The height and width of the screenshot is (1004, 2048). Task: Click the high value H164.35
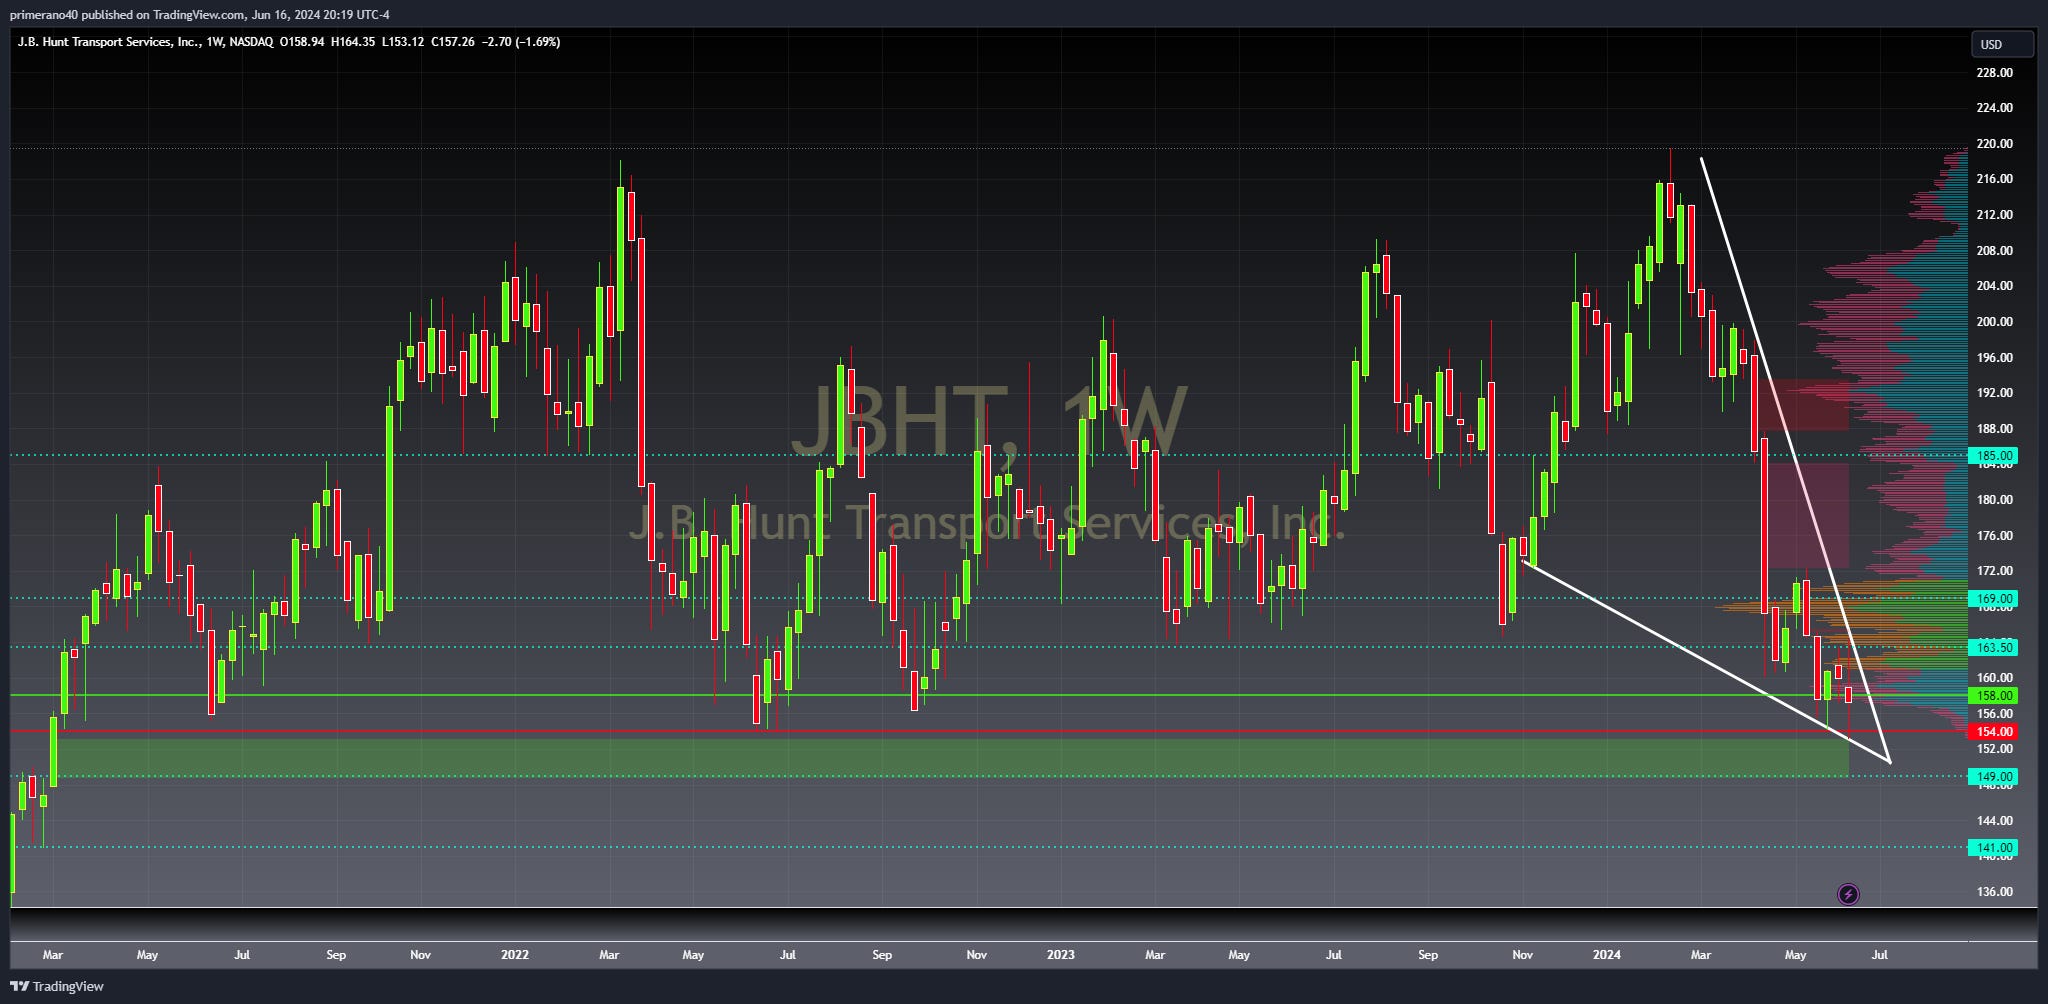coord(353,42)
